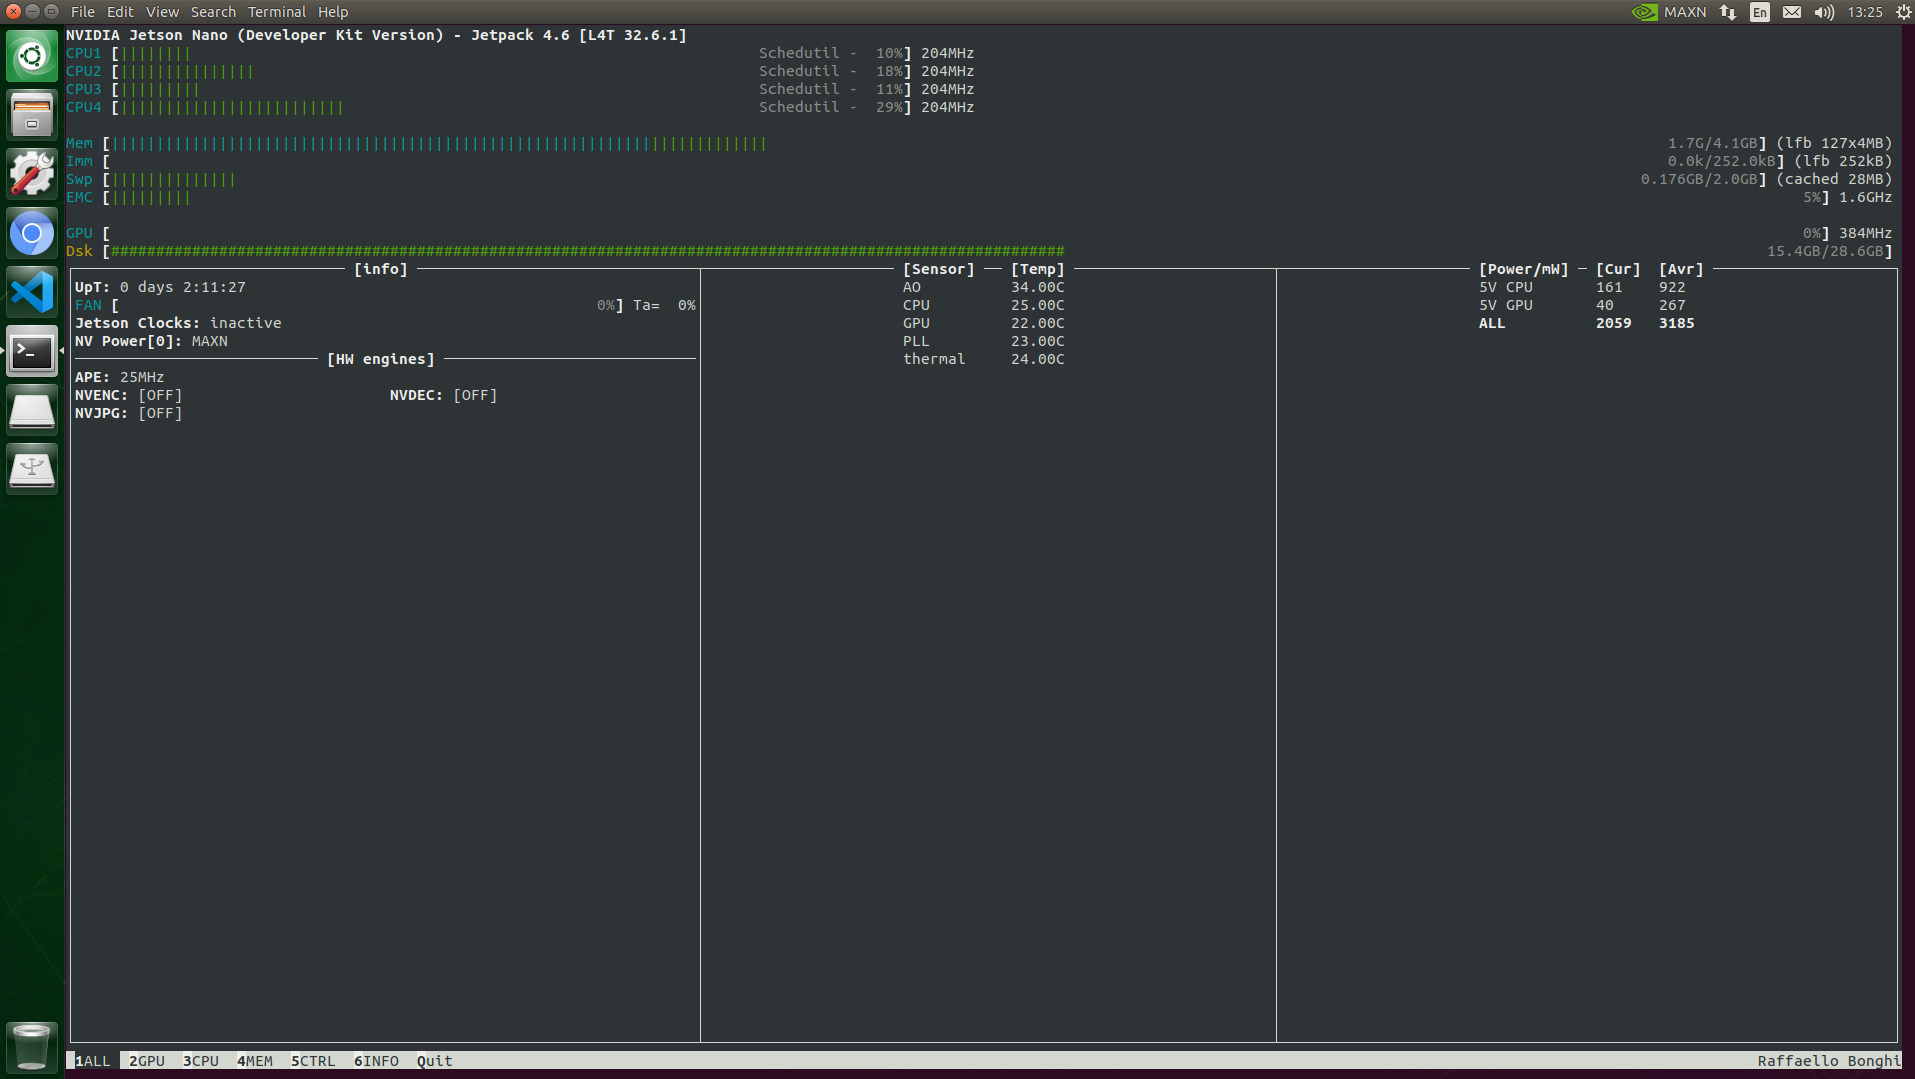
Task: Open the USB device icon in dock
Action: (x=32, y=470)
